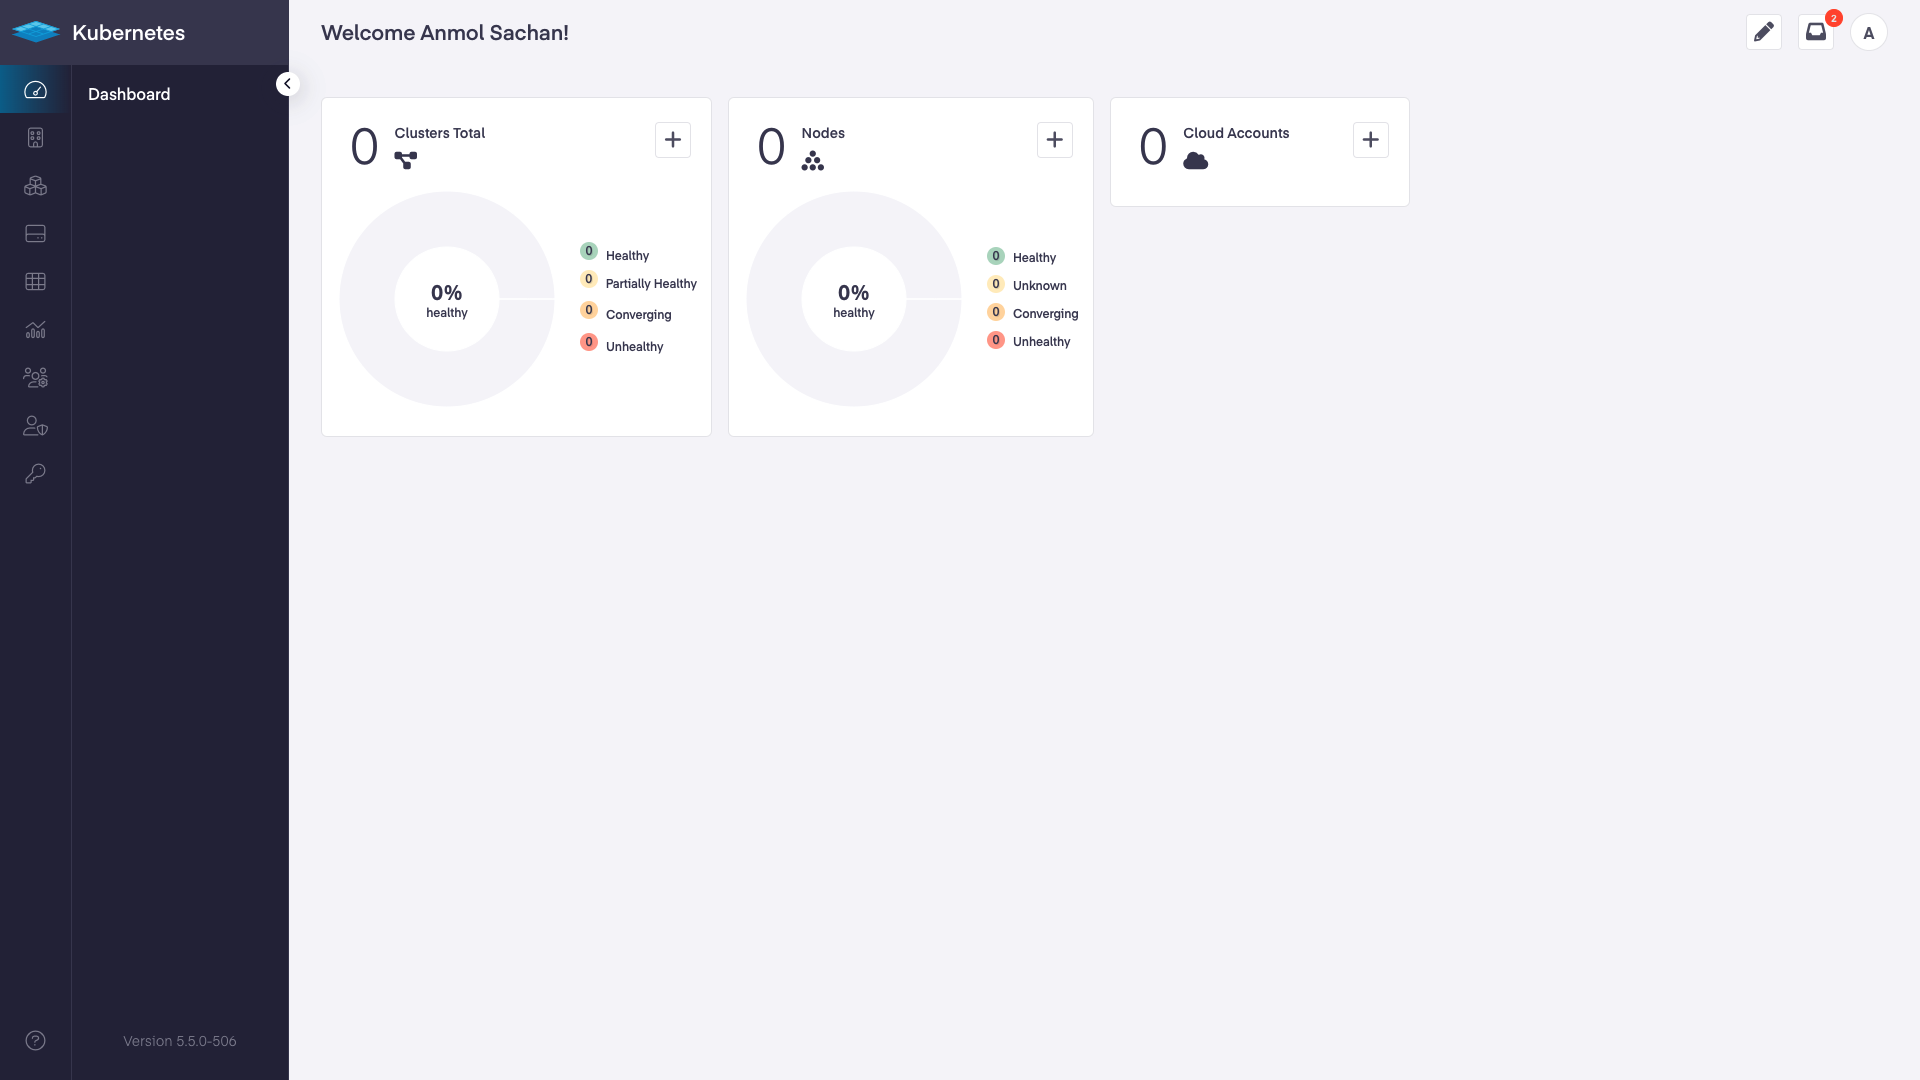The width and height of the screenshot is (1920, 1080).
Task: Select the building-shaped organizations icon
Action: tap(36, 138)
